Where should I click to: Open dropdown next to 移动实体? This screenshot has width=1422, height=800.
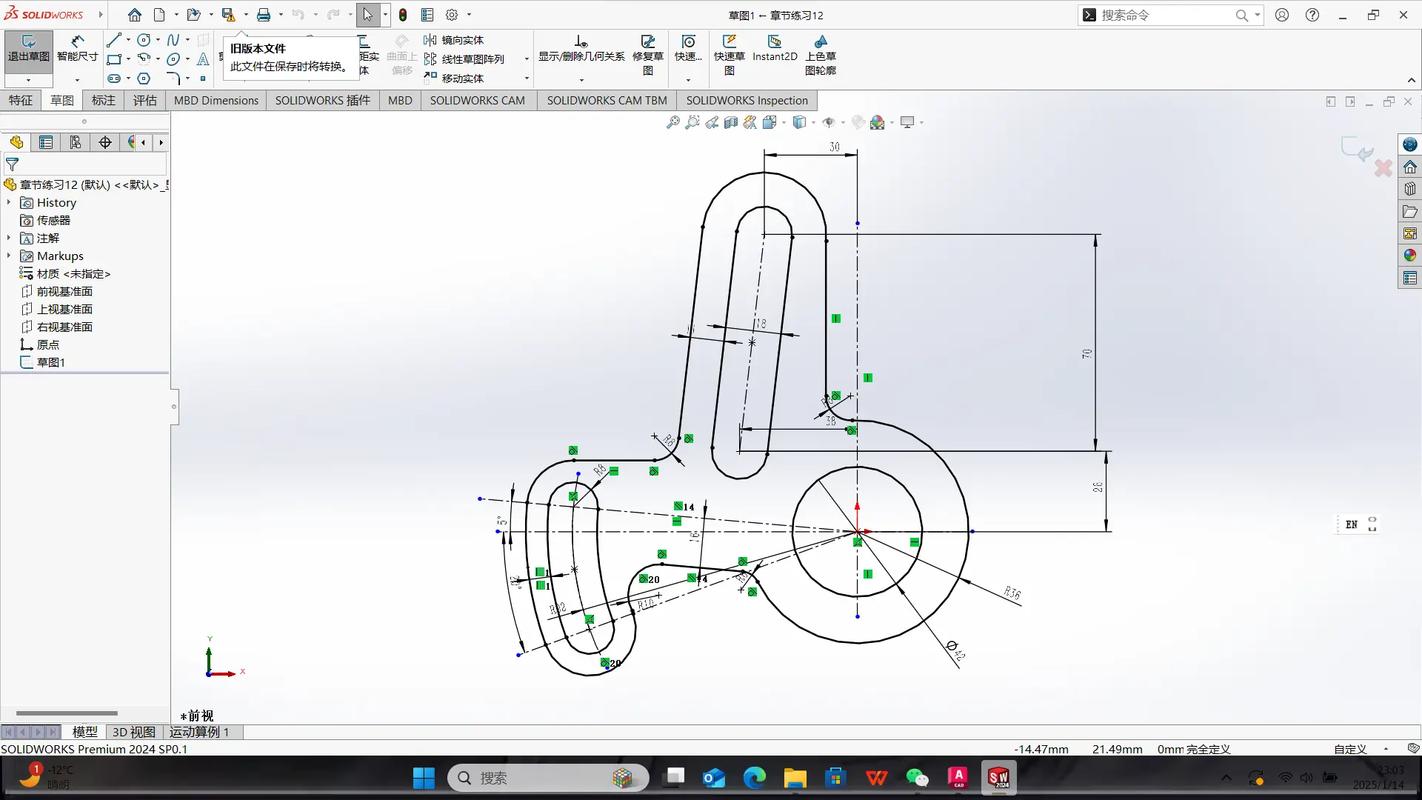pyautogui.click(x=526, y=78)
